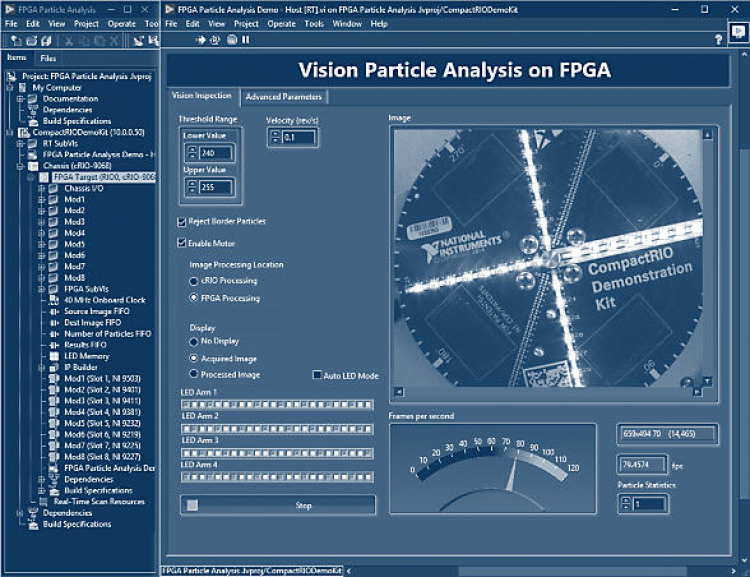Pause execution with the Pause icon
Image resolution: width=750 pixels, height=577 pixels.
(x=246, y=40)
